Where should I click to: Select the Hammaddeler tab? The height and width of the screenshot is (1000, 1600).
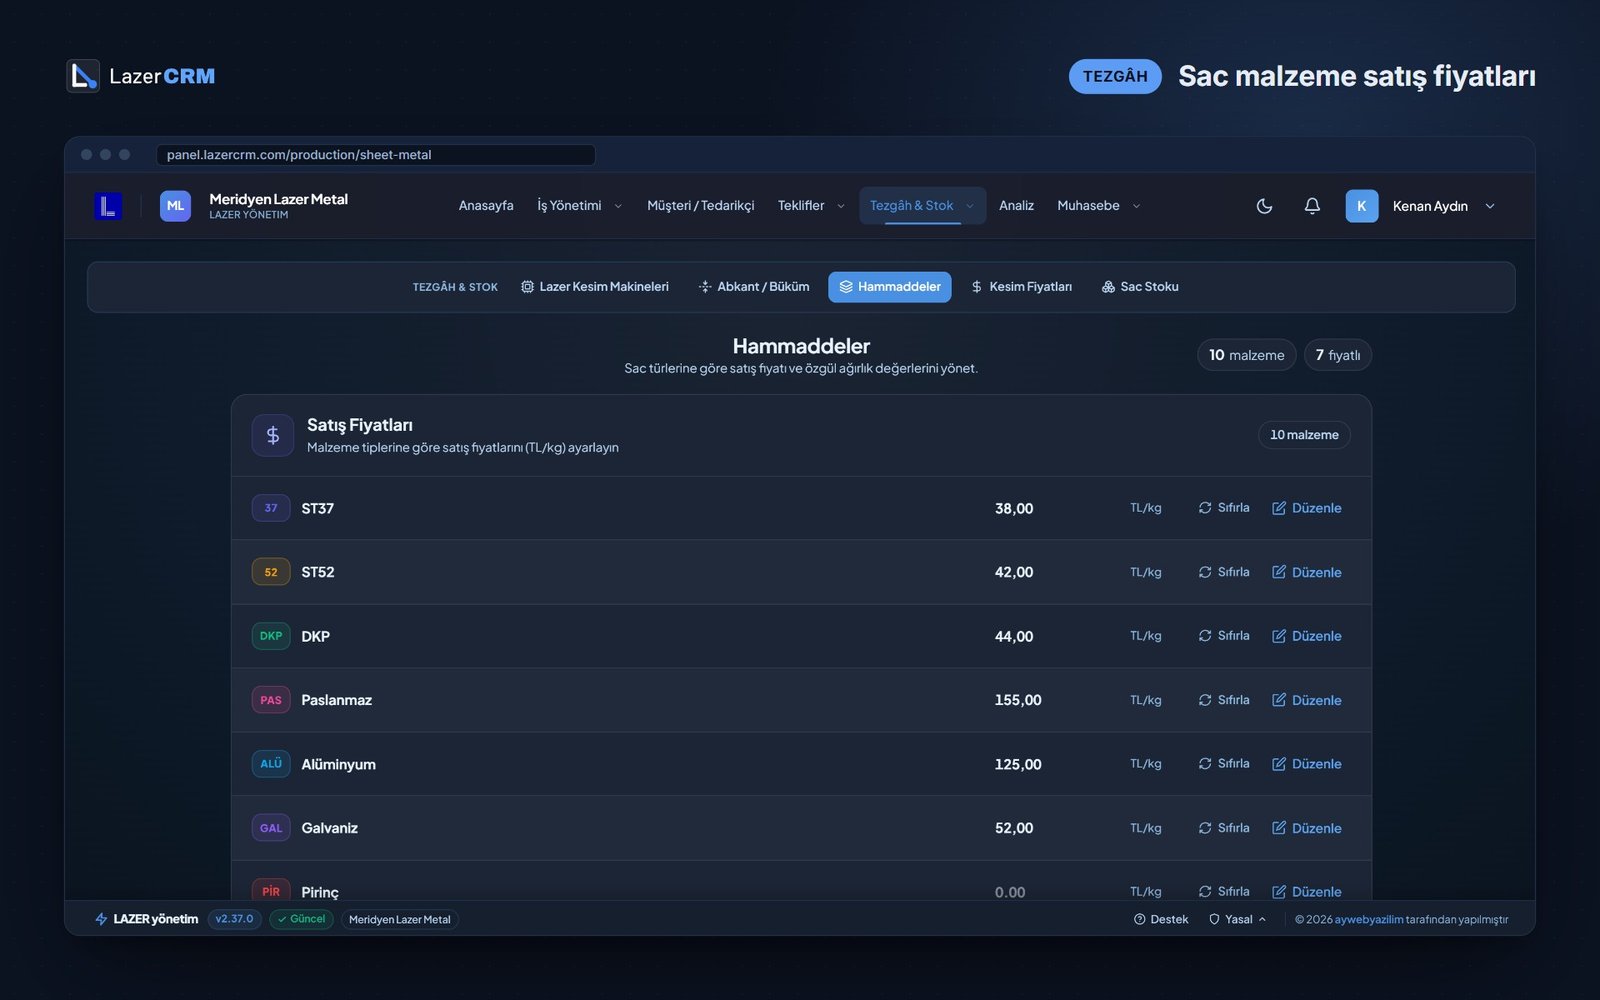click(890, 287)
